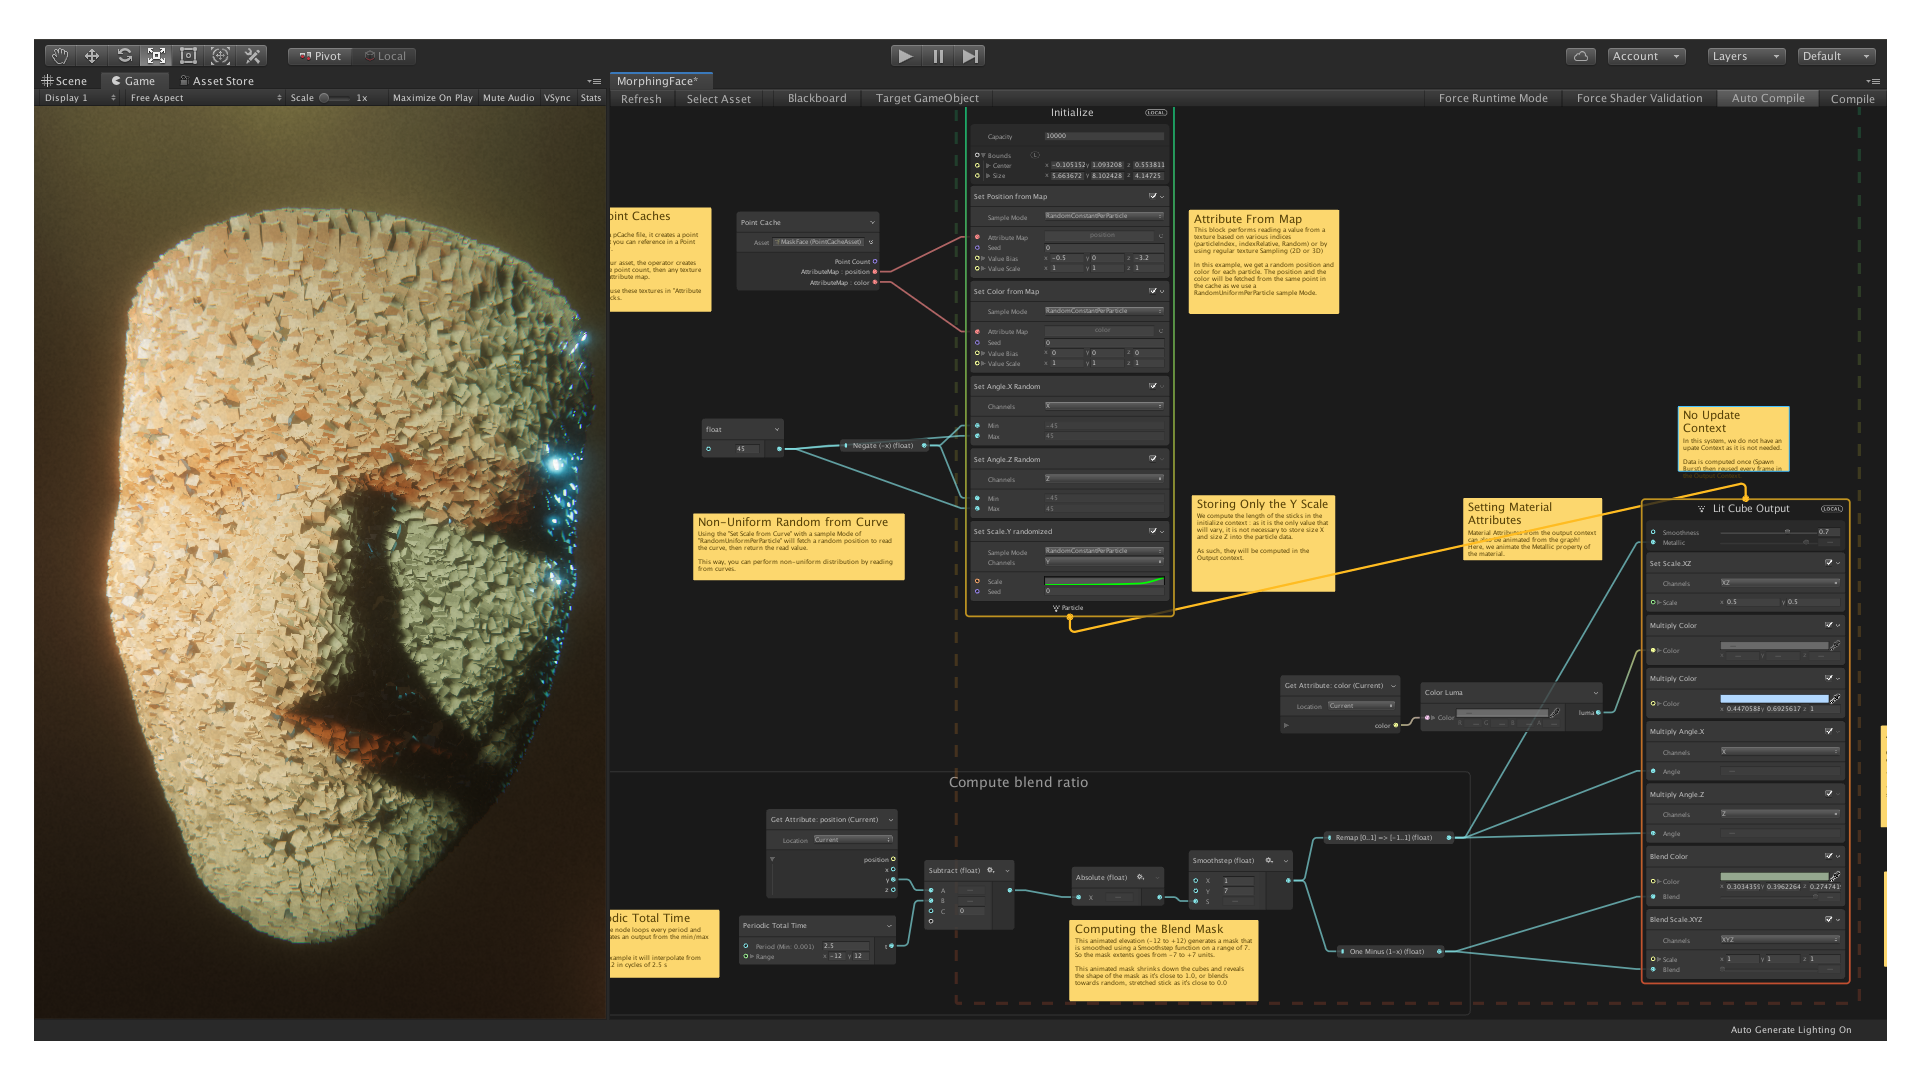Screen dimensions: 1920x1080
Task: Select the Hand tool in toolbar
Action: [60, 56]
